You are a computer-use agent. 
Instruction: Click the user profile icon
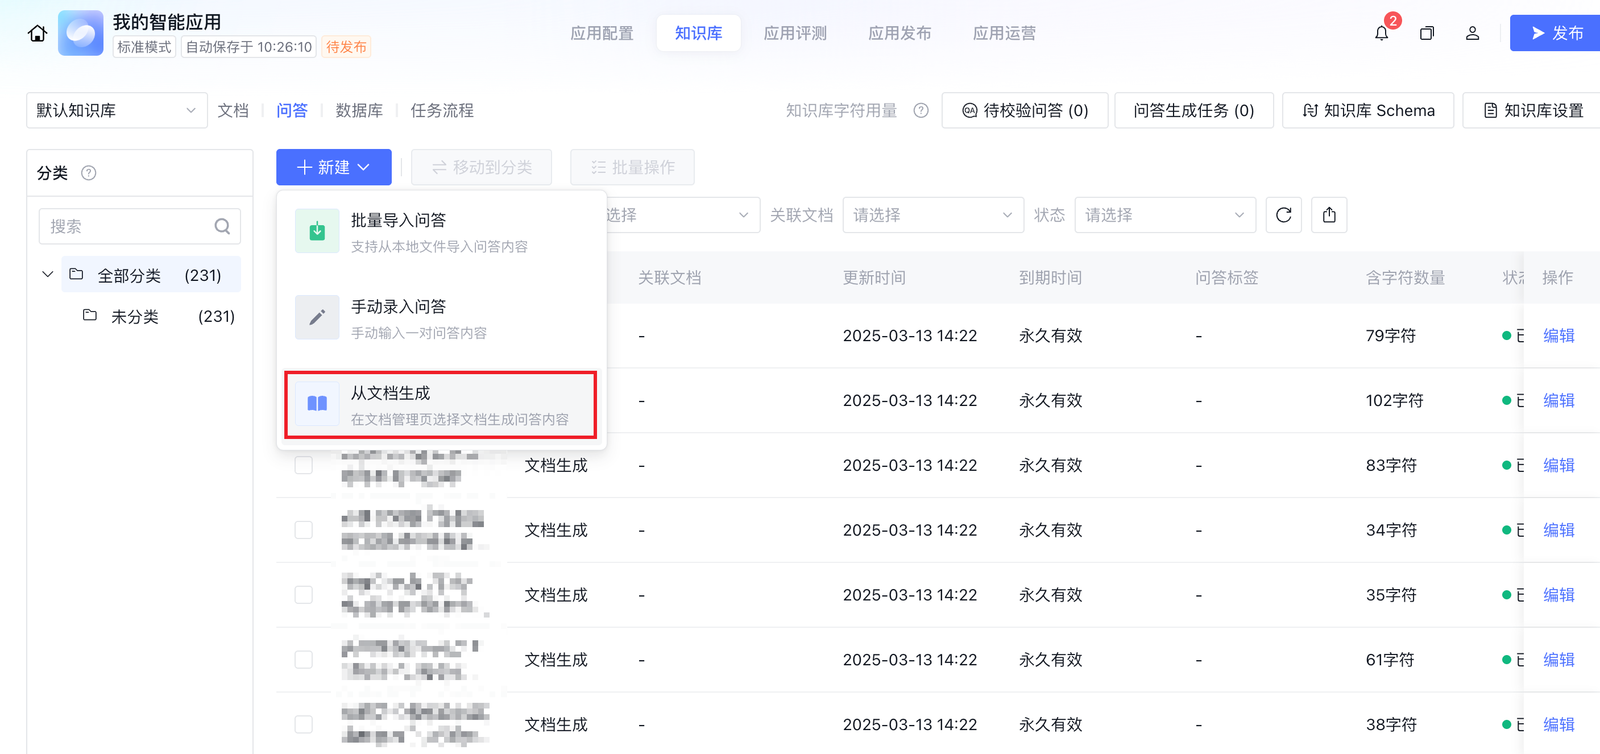(1472, 33)
